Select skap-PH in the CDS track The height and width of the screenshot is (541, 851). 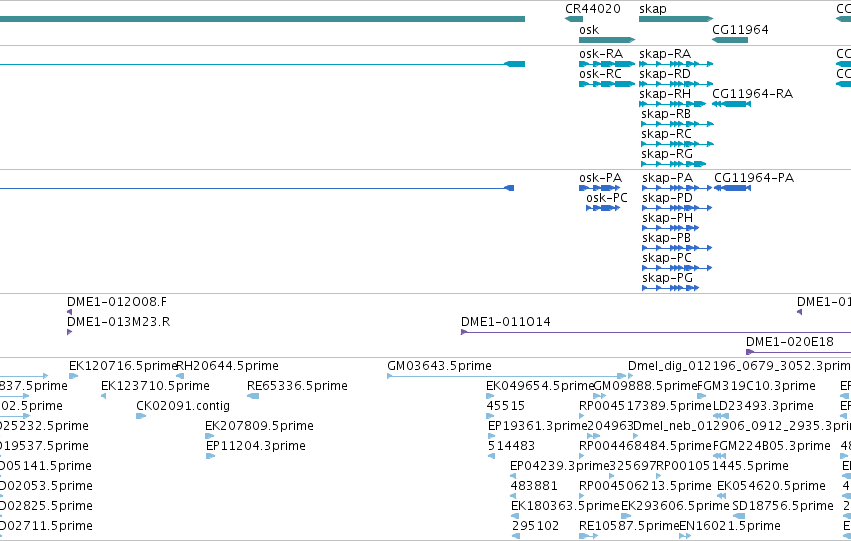point(670,228)
